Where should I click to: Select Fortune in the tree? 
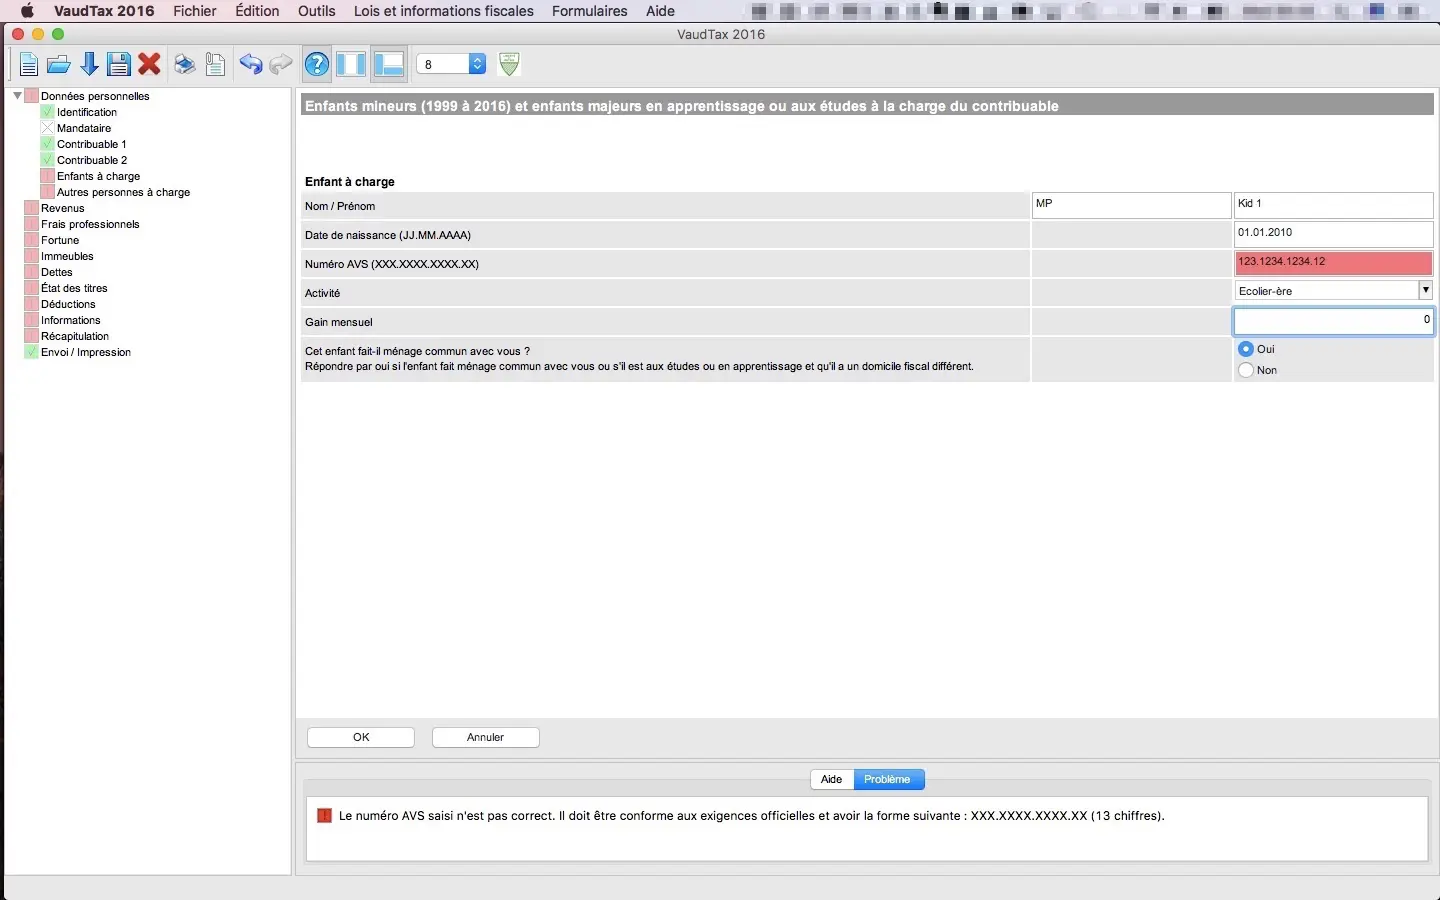coord(60,240)
